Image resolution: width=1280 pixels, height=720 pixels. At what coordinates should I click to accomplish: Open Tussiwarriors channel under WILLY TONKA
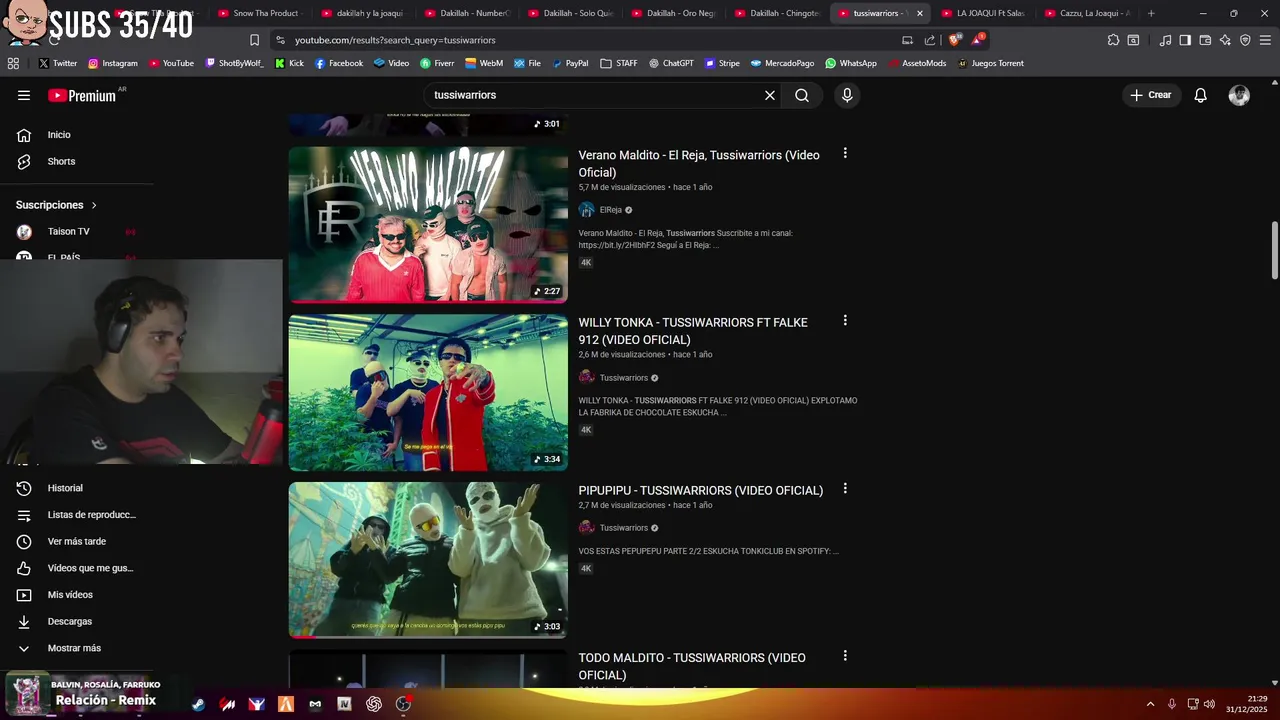624,378
